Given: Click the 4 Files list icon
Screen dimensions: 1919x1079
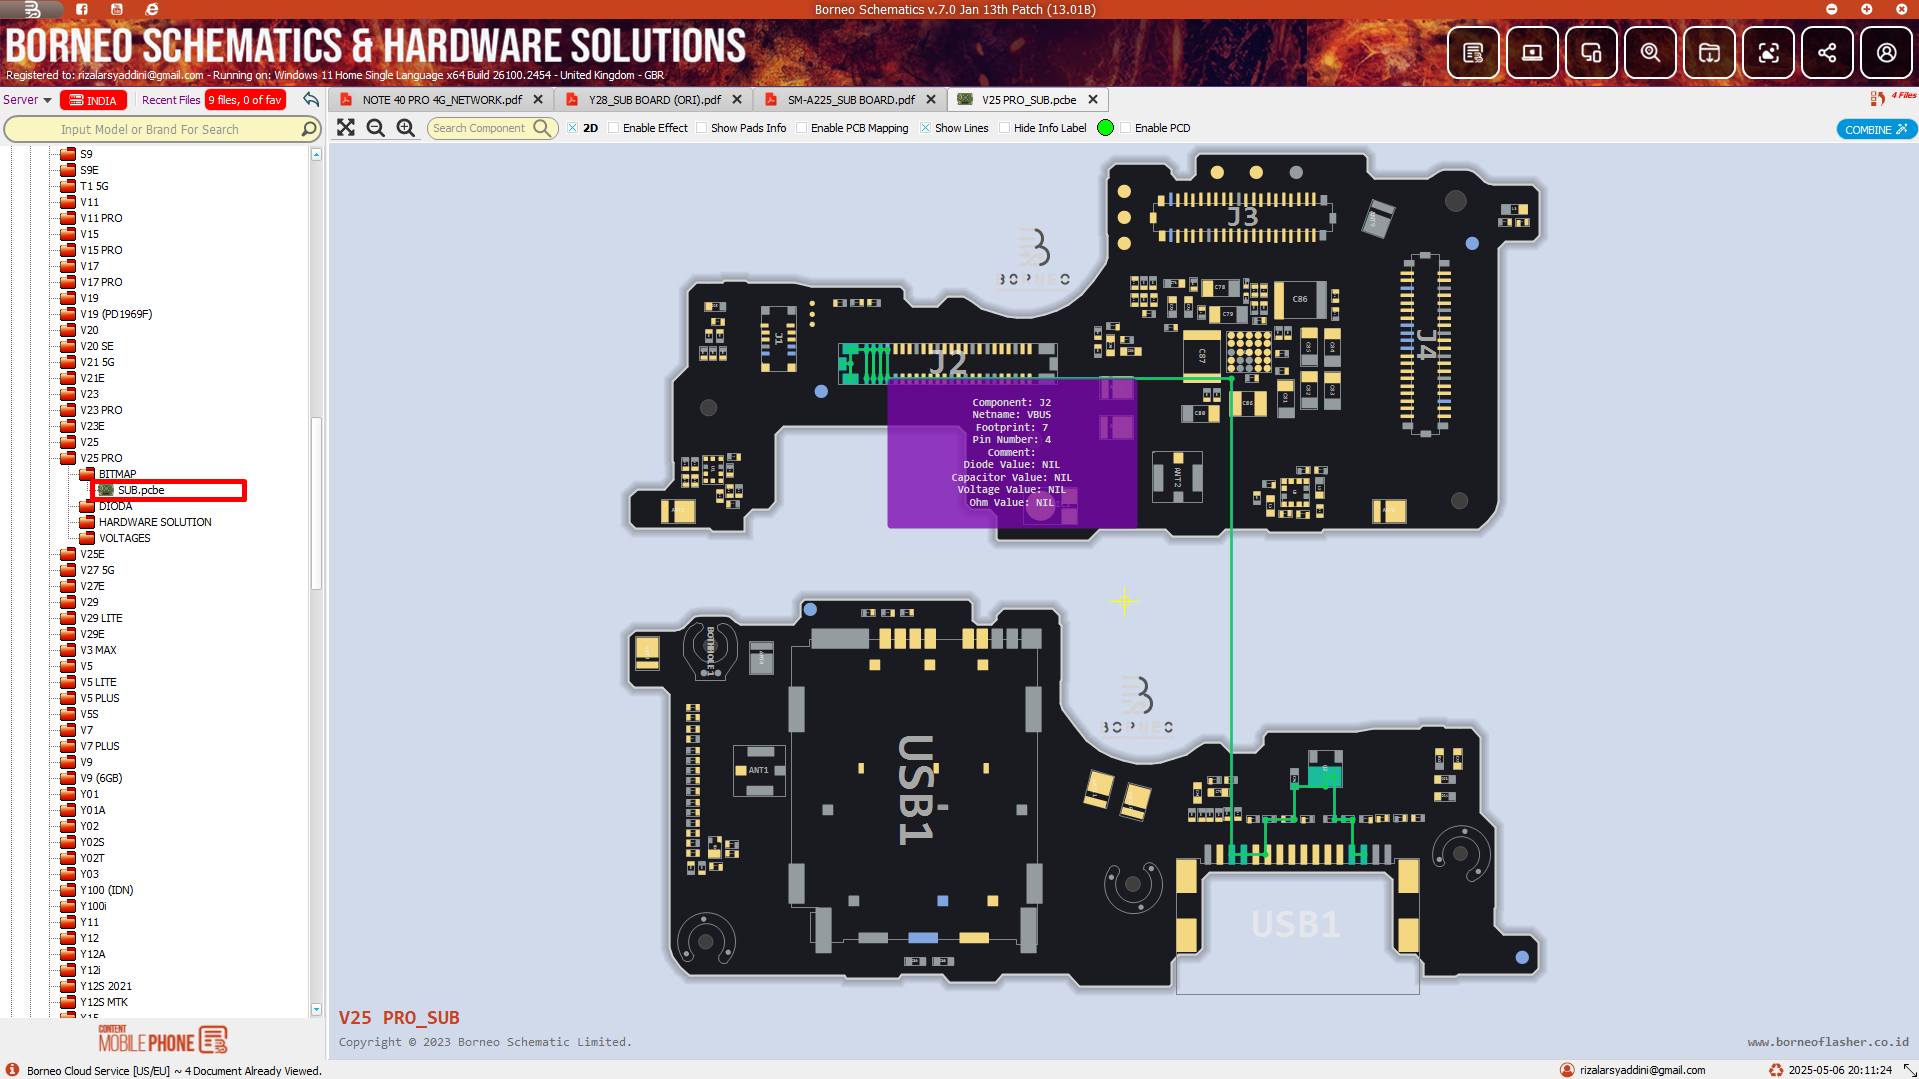Looking at the screenshot, I should pyautogui.click(x=1878, y=98).
